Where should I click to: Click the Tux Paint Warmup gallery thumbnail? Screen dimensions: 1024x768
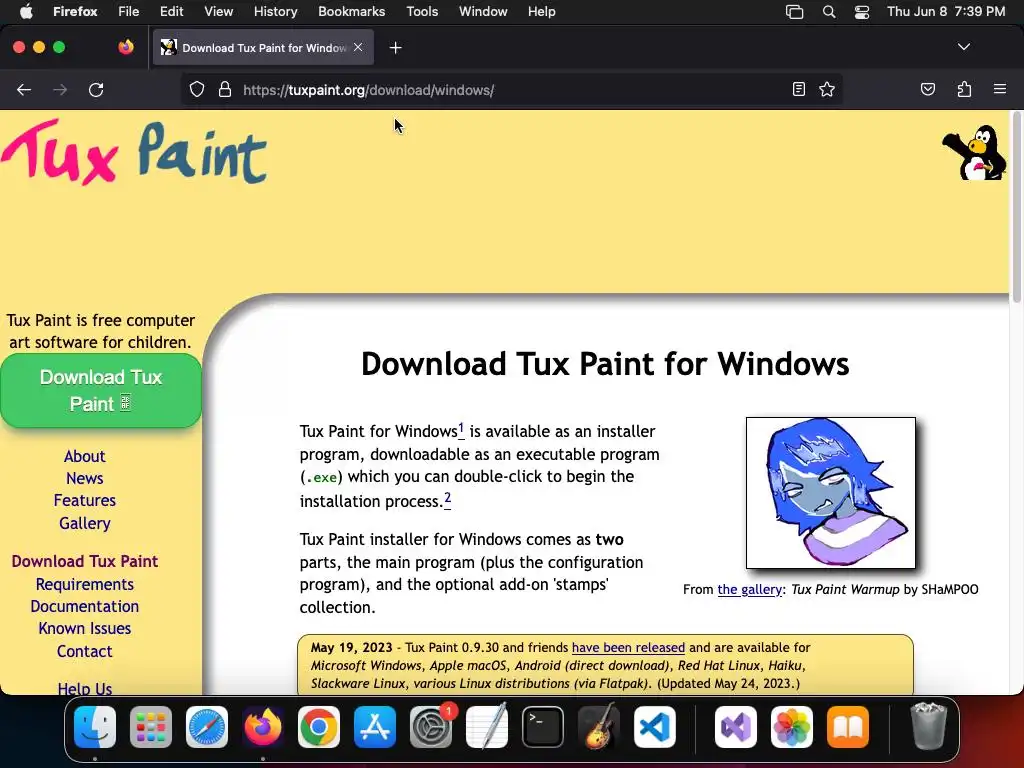pyautogui.click(x=831, y=493)
